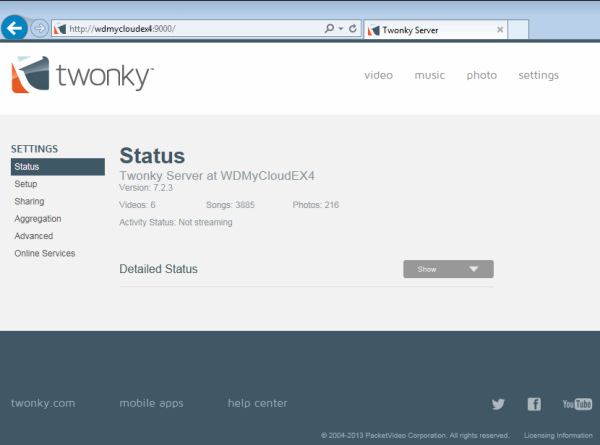600x445 pixels.
Task: Click the Twitter bird icon in footer
Action: click(x=498, y=404)
